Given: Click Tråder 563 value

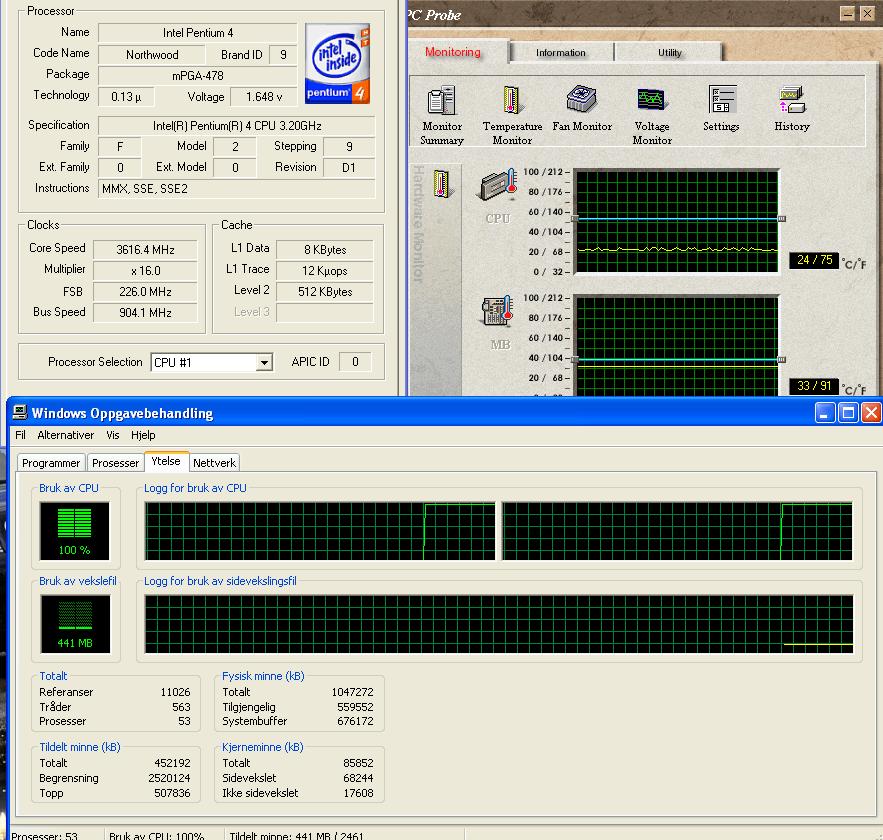Looking at the screenshot, I should 181,707.
